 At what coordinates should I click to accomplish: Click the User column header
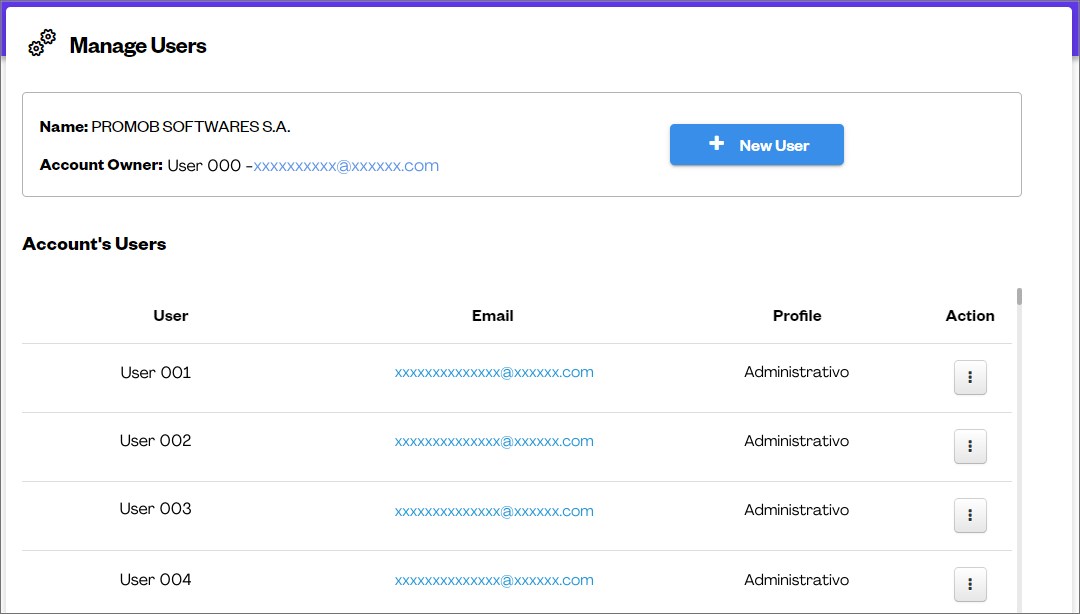point(171,316)
